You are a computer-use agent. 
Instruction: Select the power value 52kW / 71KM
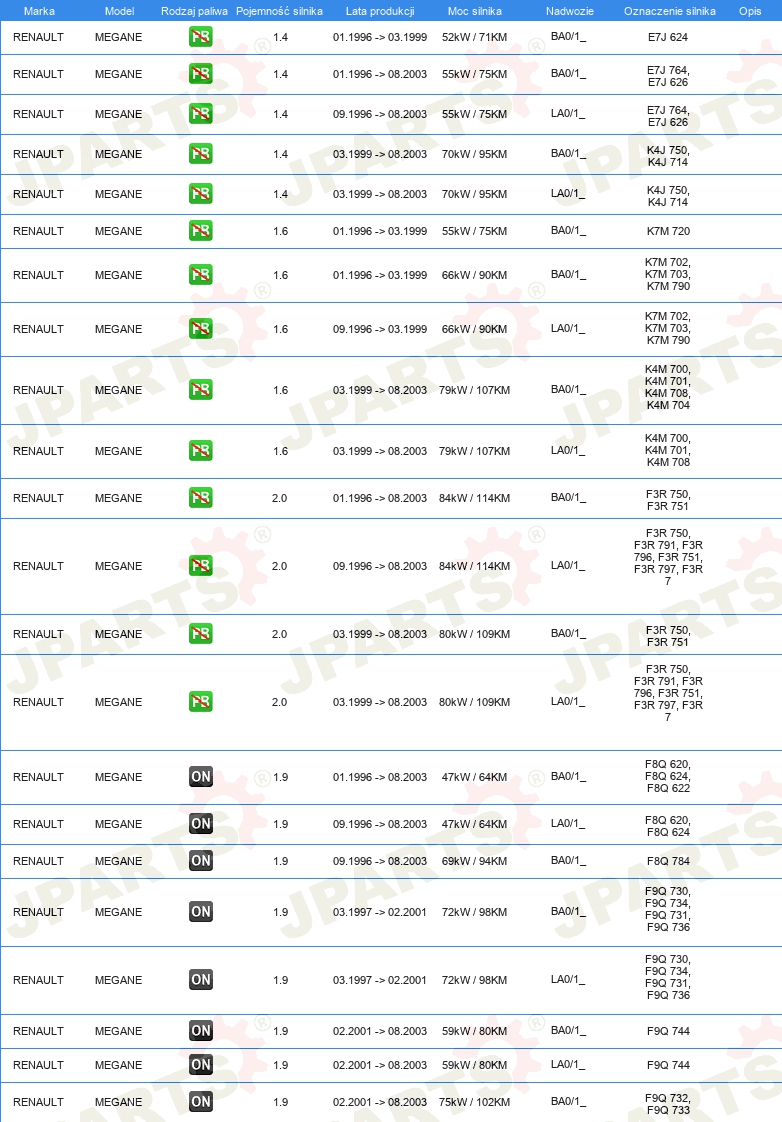(474, 37)
